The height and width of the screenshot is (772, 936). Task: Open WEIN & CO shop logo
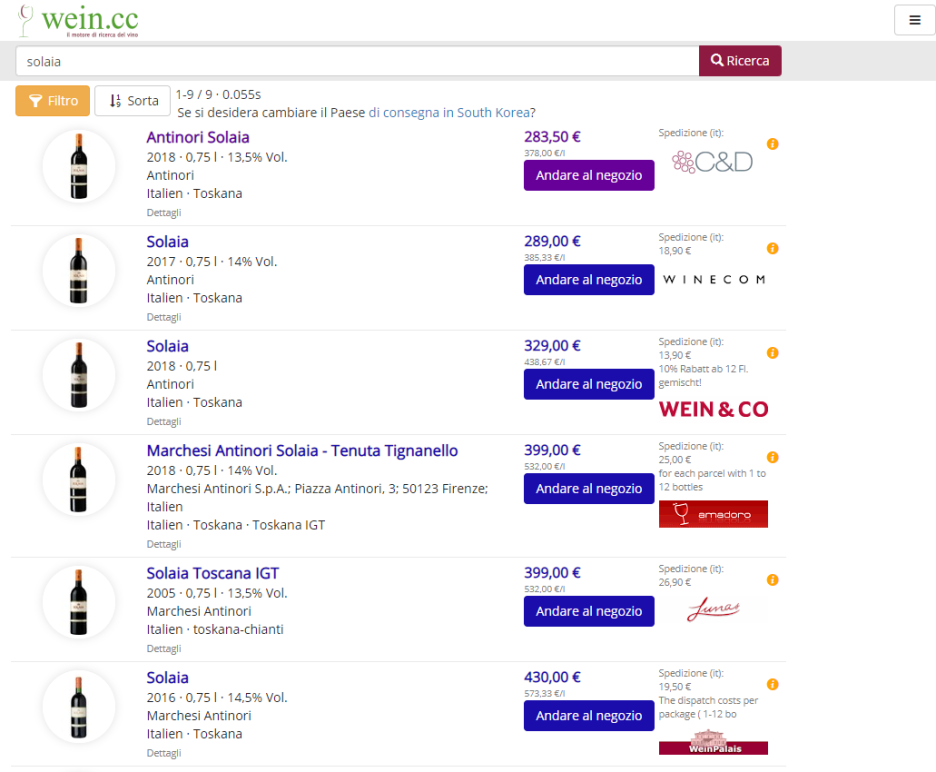[713, 410]
